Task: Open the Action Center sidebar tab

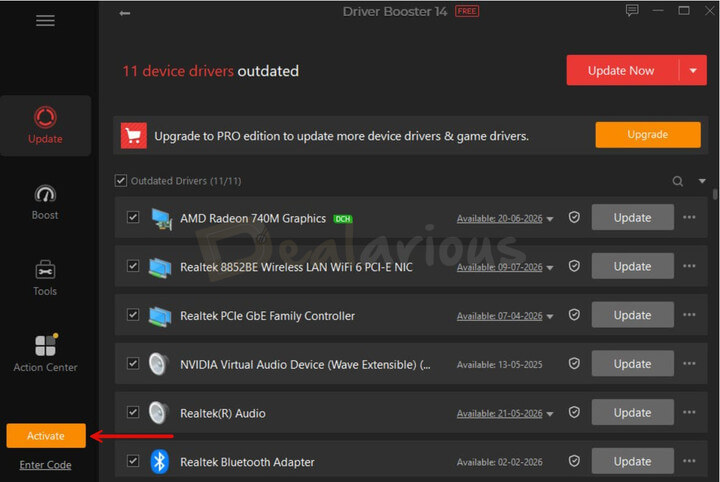Action: pyautogui.click(x=45, y=353)
